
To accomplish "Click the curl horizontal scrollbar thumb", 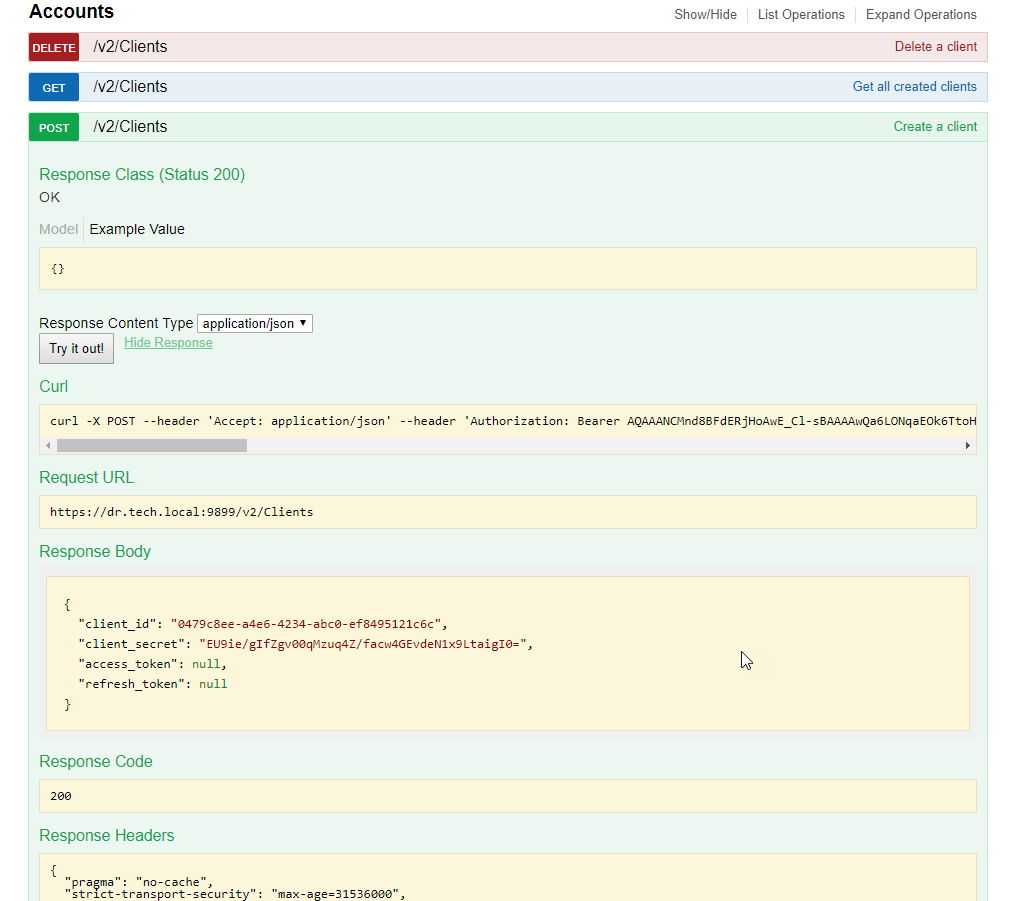I will 151,445.
